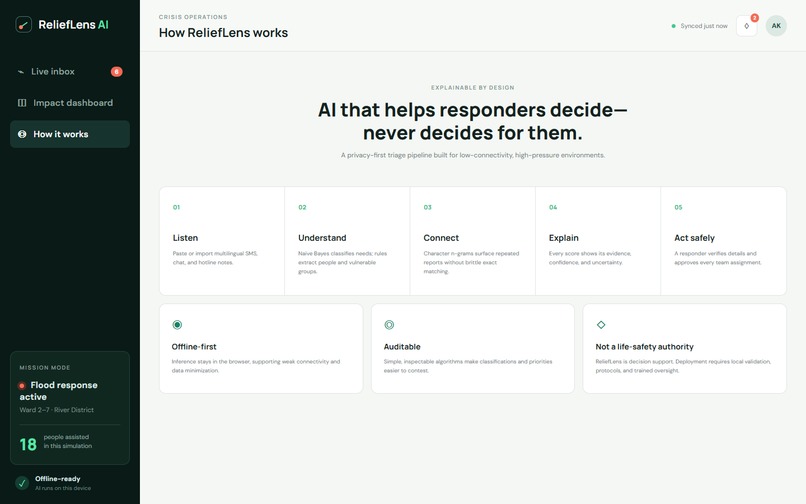Click the ReliefLens AI logo icon
Image resolution: width=806 pixels, height=504 pixels.
click(x=24, y=24)
